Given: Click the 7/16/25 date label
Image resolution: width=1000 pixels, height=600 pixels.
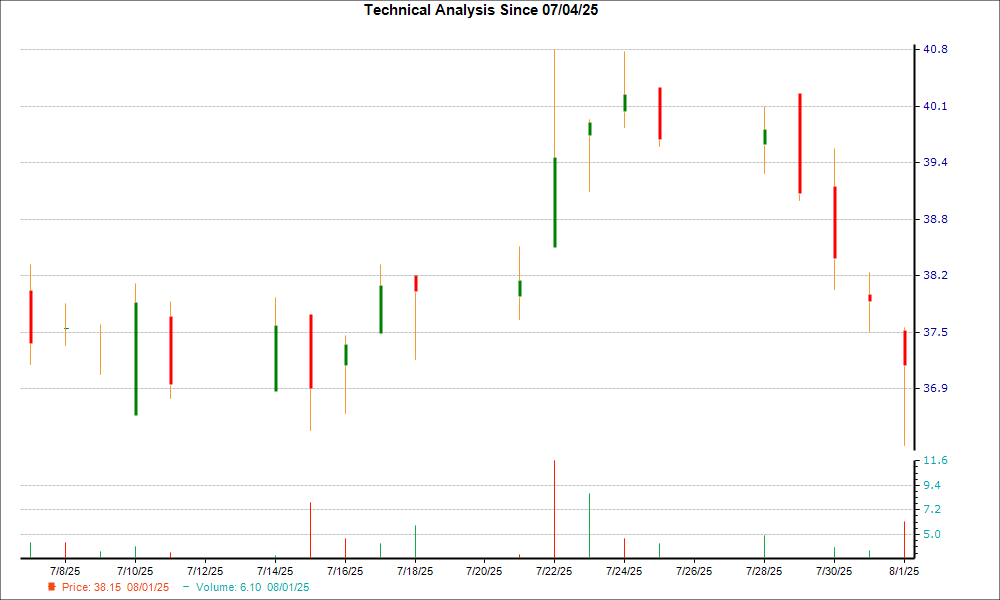Looking at the screenshot, I should [x=345, y=571].
